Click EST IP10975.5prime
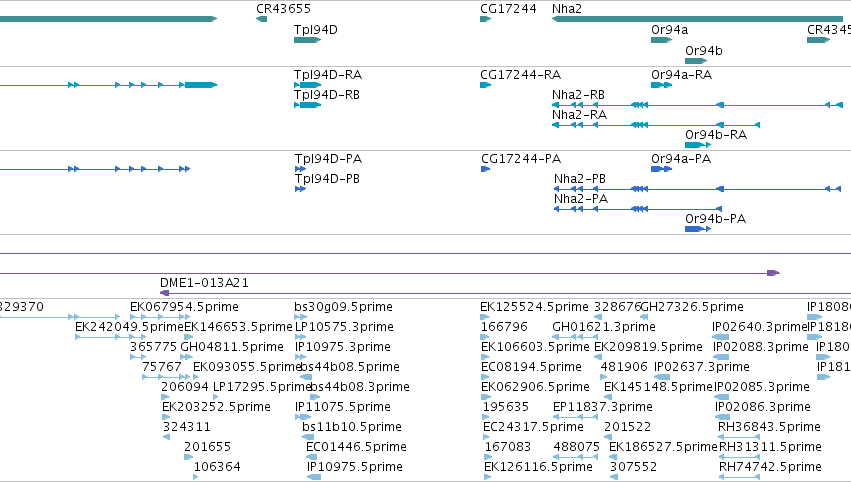 pyautogui.click(x=354, y=467)
